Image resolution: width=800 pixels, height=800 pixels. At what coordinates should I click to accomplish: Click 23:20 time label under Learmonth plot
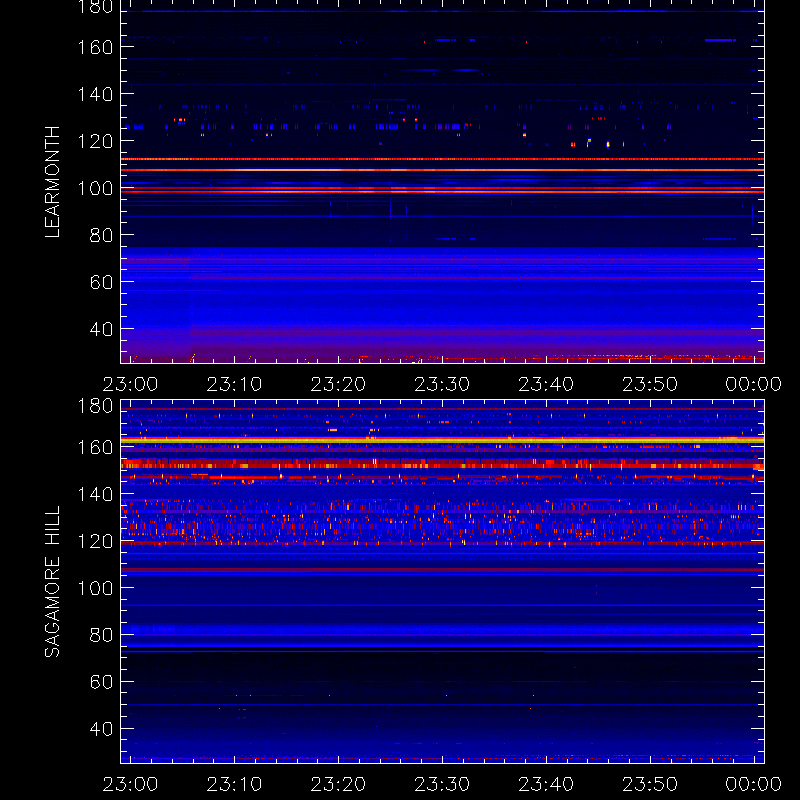pos(338,384)
